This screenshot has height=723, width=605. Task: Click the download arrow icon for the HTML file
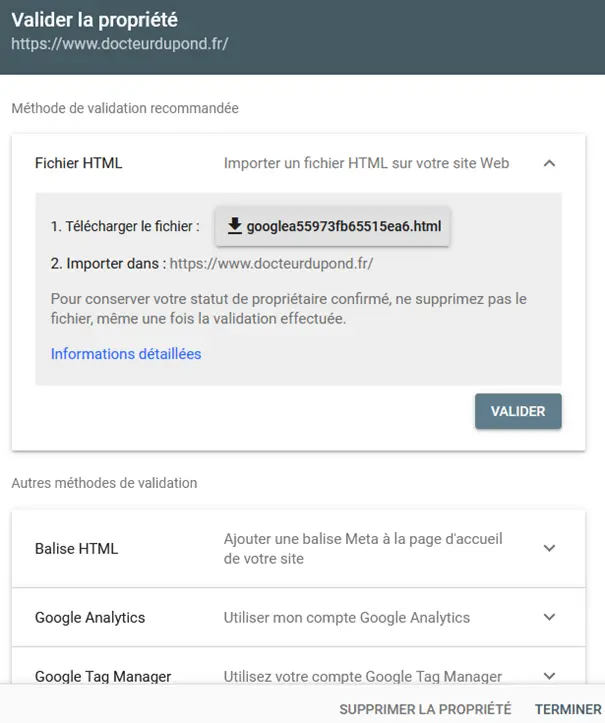(235, 226)
